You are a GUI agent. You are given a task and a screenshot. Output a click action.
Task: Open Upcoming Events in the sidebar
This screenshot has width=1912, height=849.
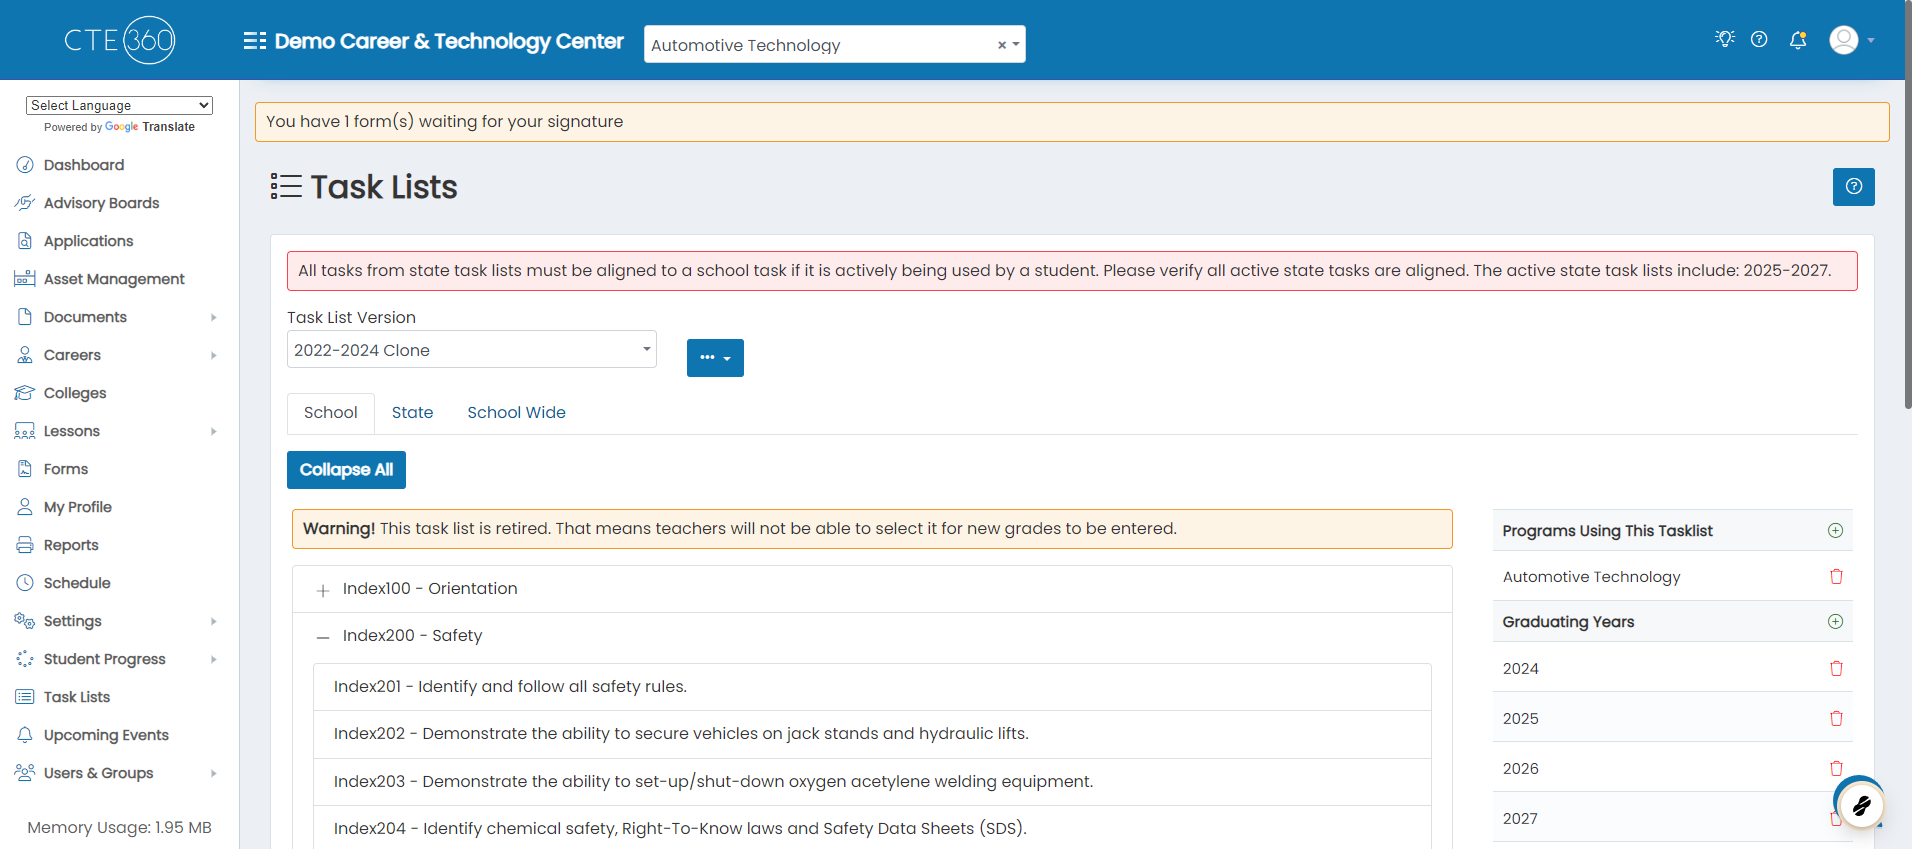pos(106,735)
